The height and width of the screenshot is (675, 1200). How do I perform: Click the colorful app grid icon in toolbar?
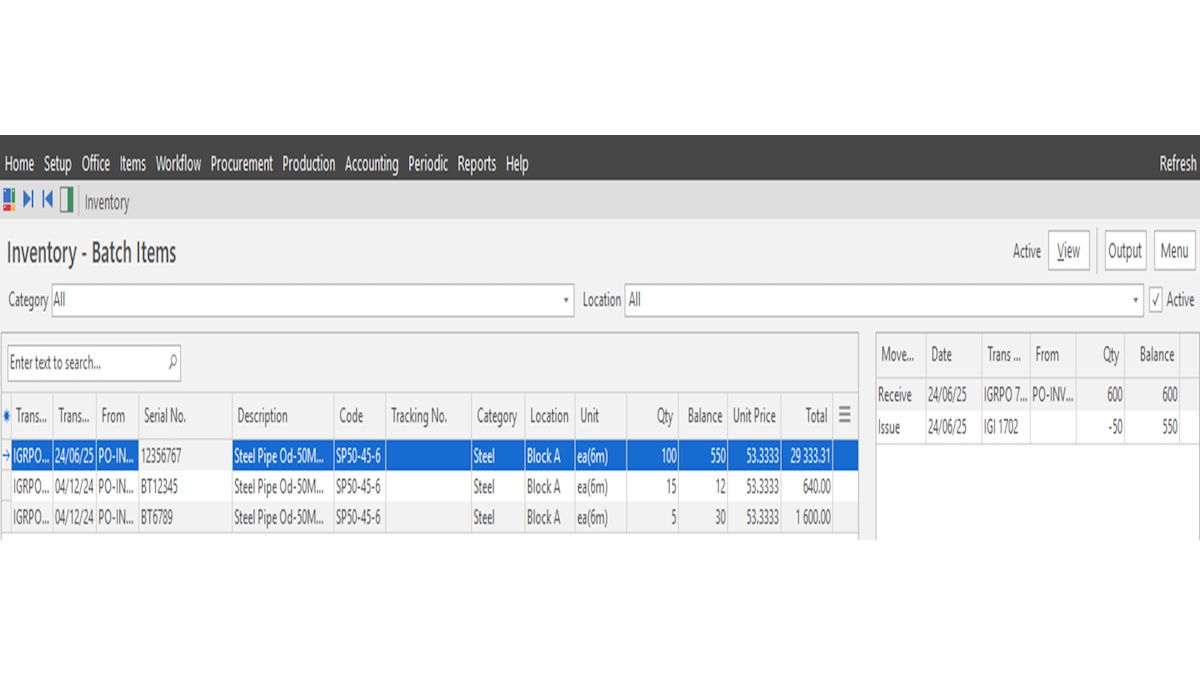pyautogui.click(x=9, y=200)
